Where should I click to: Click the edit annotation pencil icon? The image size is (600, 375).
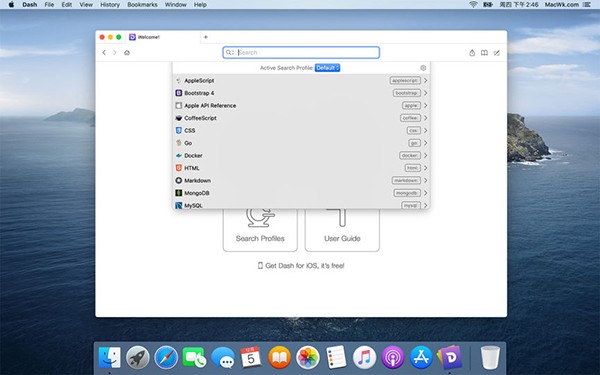tap(497, 53)
